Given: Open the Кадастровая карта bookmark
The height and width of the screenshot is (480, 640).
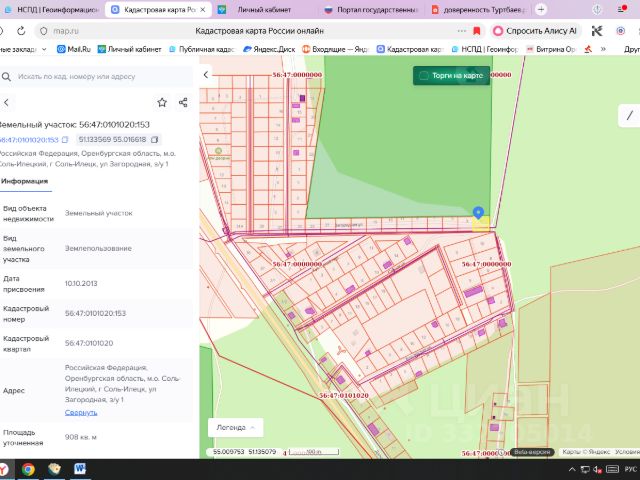Looking at the screenshot, I should pos(409,49).
